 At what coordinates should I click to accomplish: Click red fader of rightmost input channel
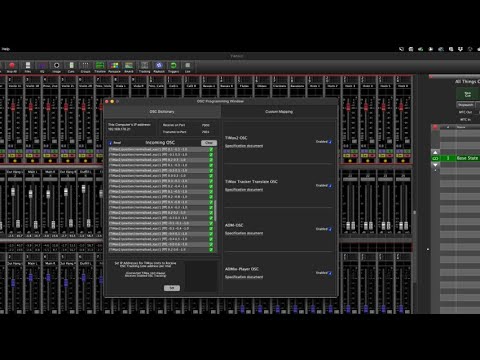(401, 107)
